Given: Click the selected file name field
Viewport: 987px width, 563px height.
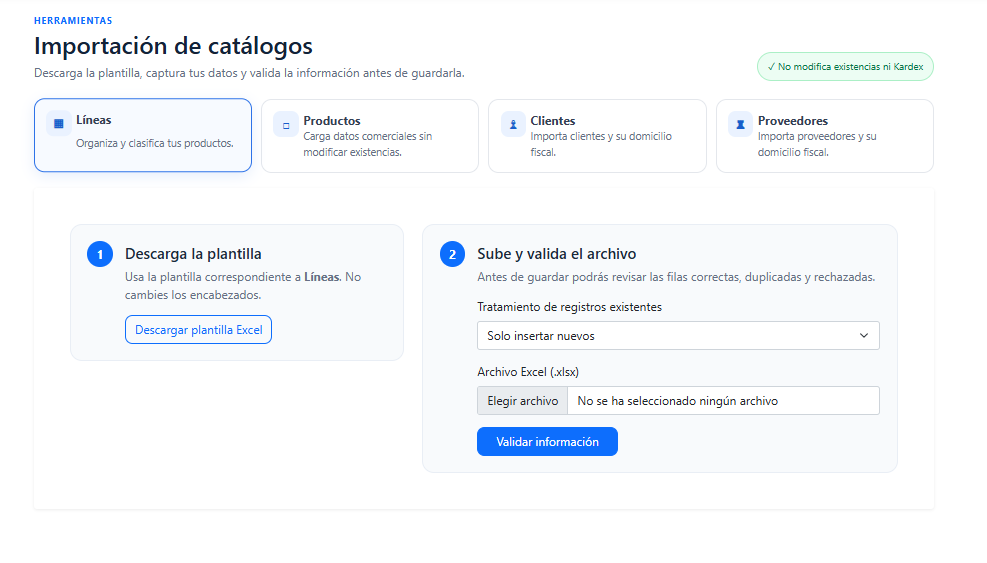Looking at the screenshot, I should pos(723,401).
